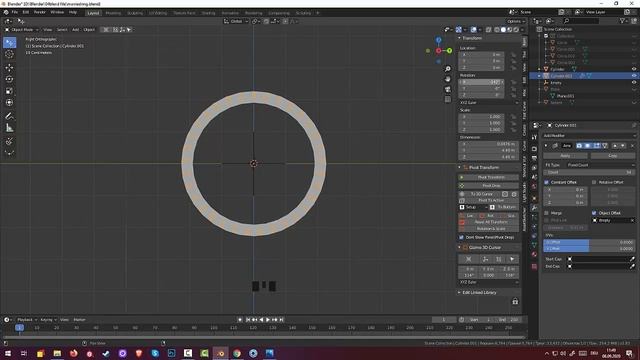This screenshot has height=360, width=640.
Task: Open the Window menu
Action: click(x=57, y=12)
